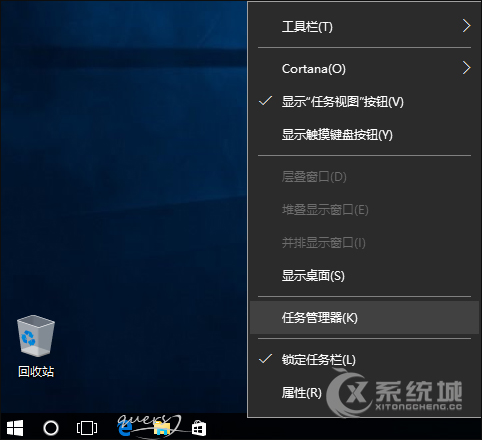
Task: Launch Microsoft Edge from the taskbar
Action: click(125, 428)
